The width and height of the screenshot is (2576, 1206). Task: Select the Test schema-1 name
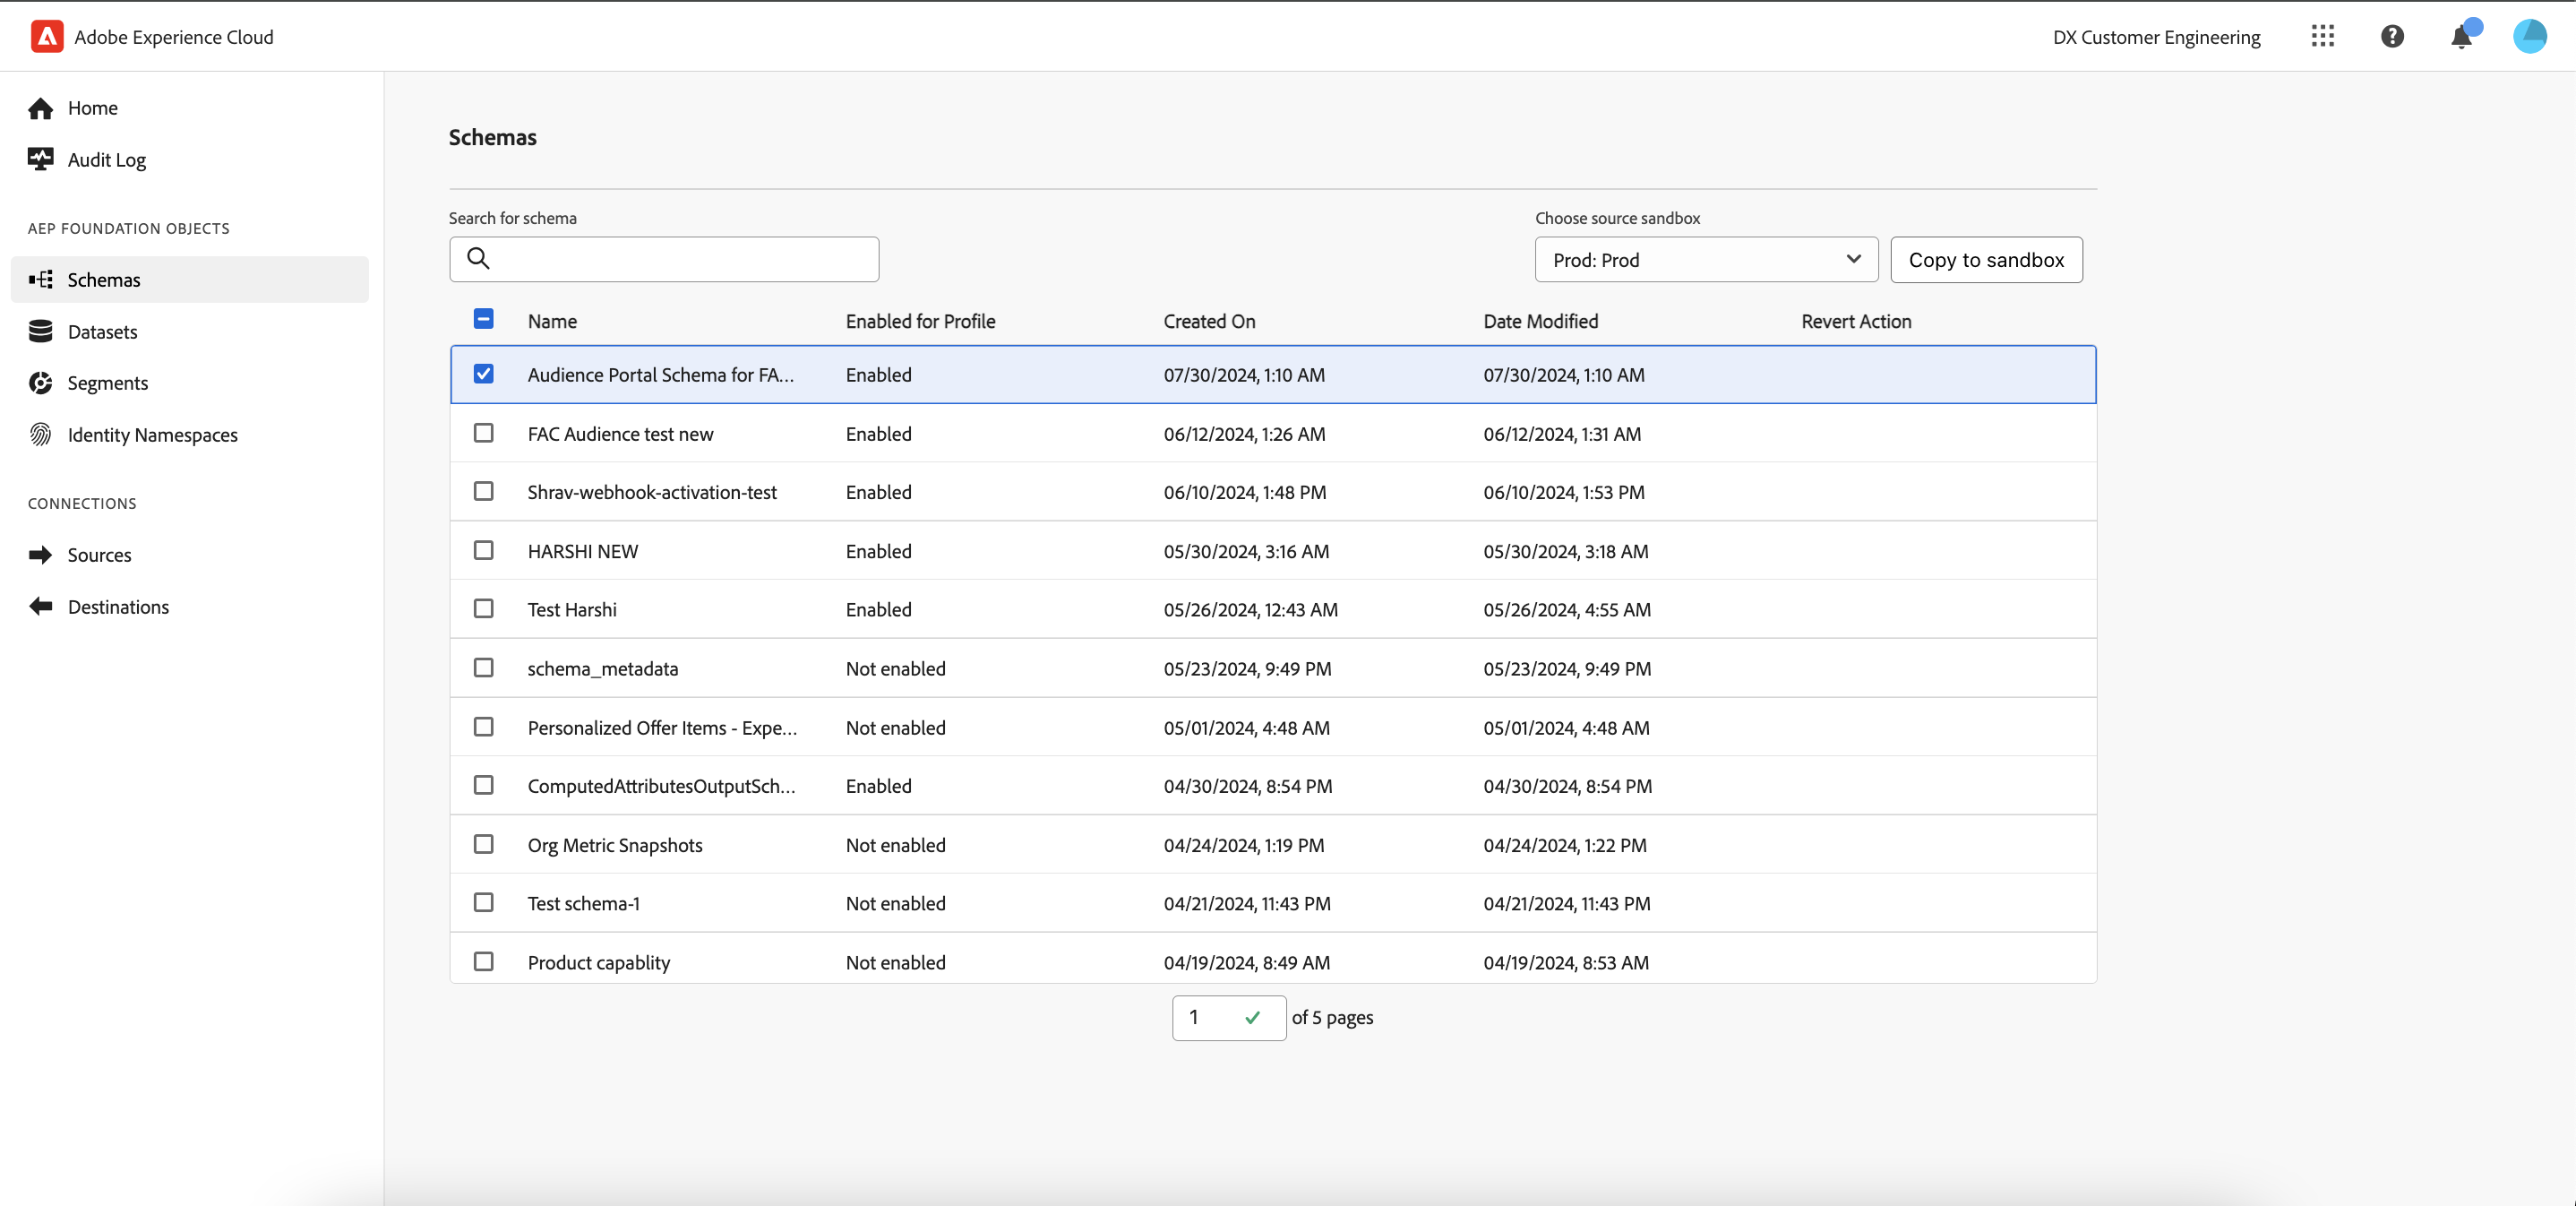pyautogui.click(x=584, y=903)
